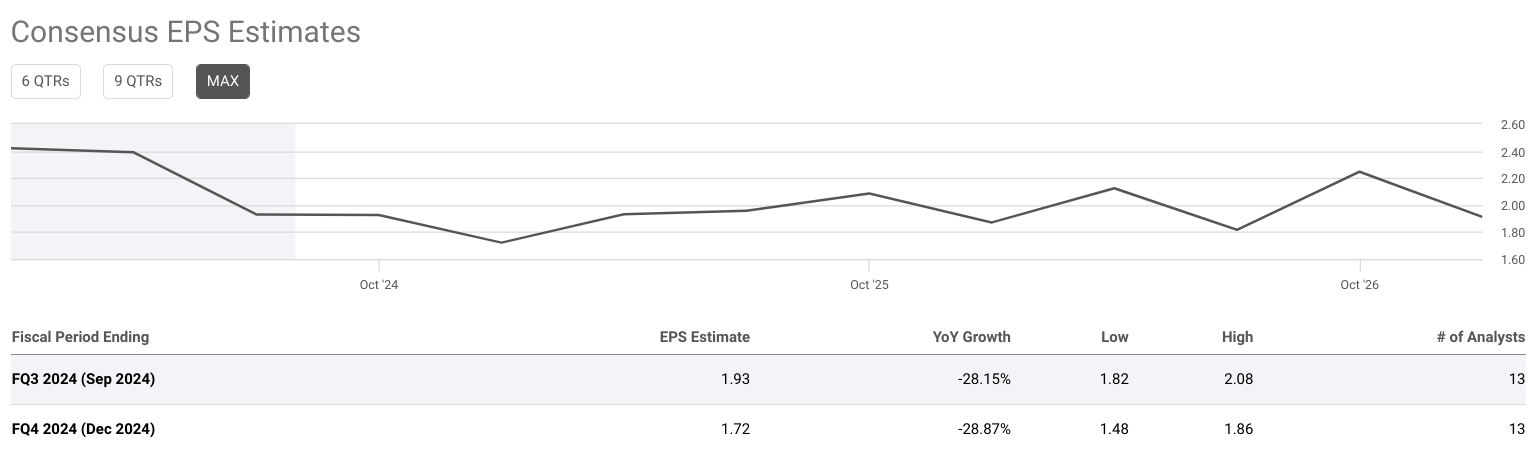The image size is (1535, 450).
Task: Sort table by YoY Growth column
Action: point(971,337)
